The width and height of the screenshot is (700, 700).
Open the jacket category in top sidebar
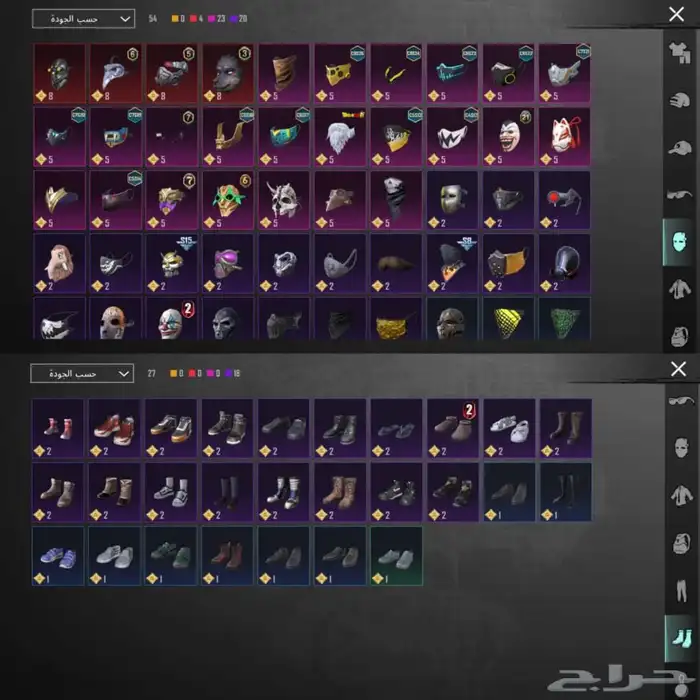pos(679,288)
